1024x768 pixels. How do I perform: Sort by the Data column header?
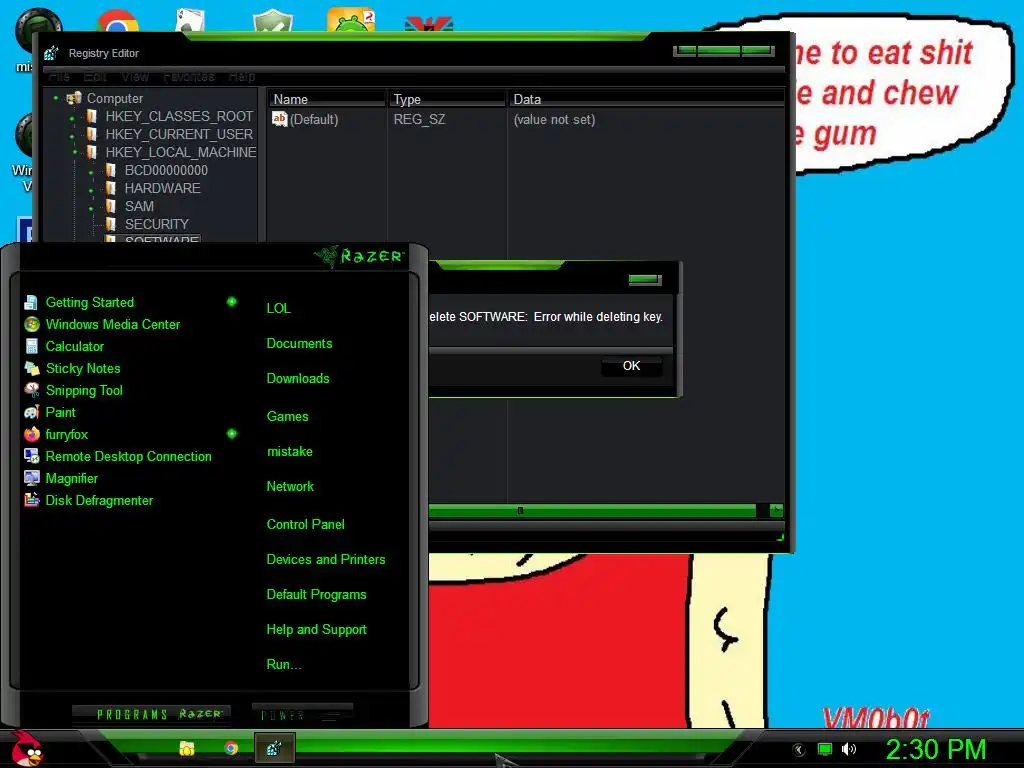pos(647,99)
